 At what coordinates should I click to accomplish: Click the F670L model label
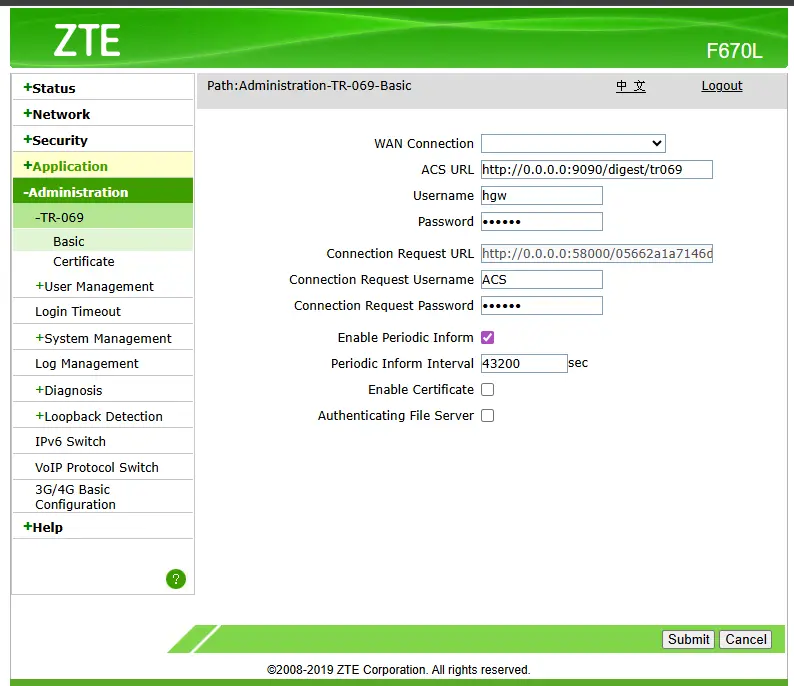pos(734,51)
